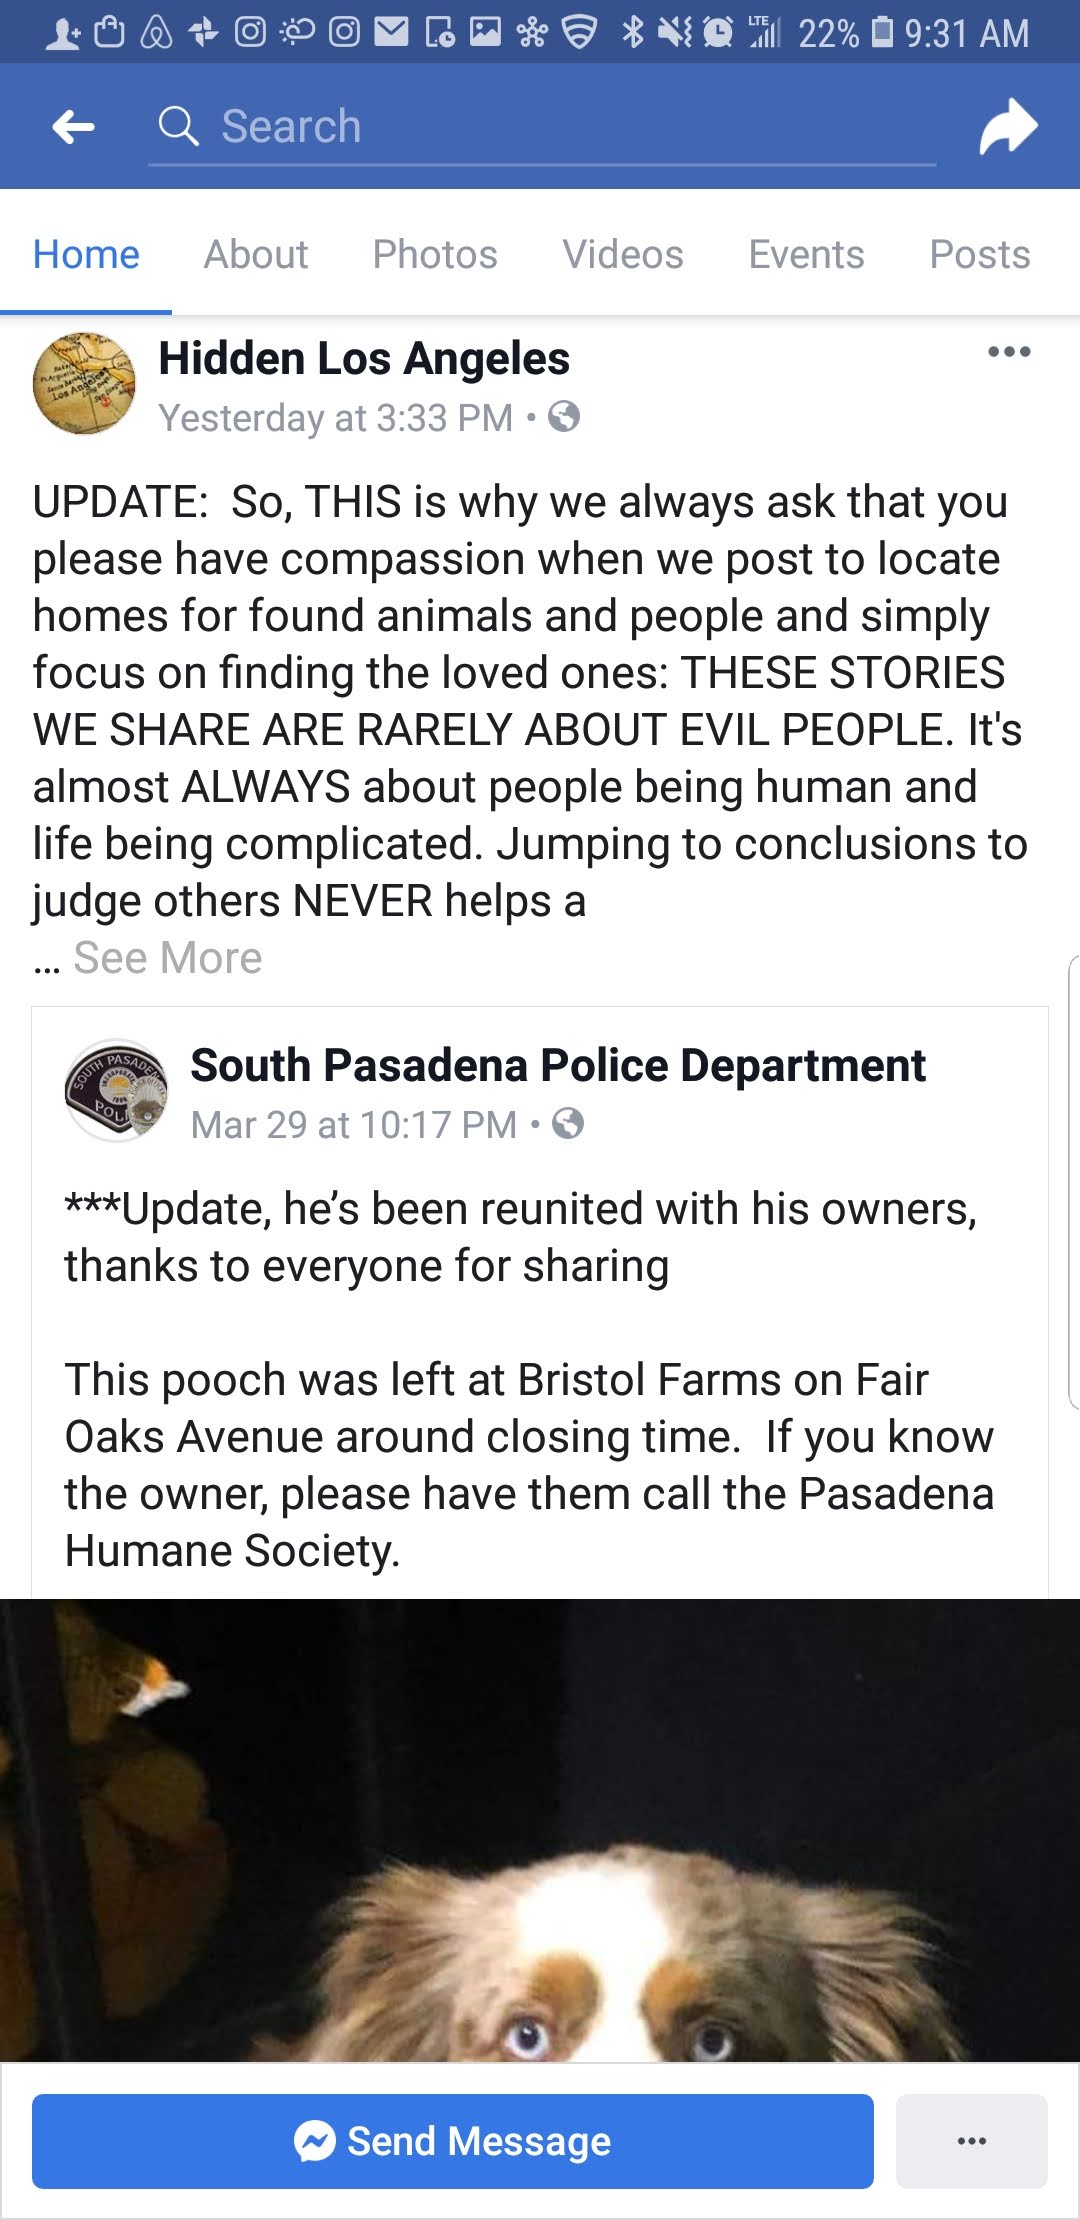Go to the Events tab

tap(806, 255)
